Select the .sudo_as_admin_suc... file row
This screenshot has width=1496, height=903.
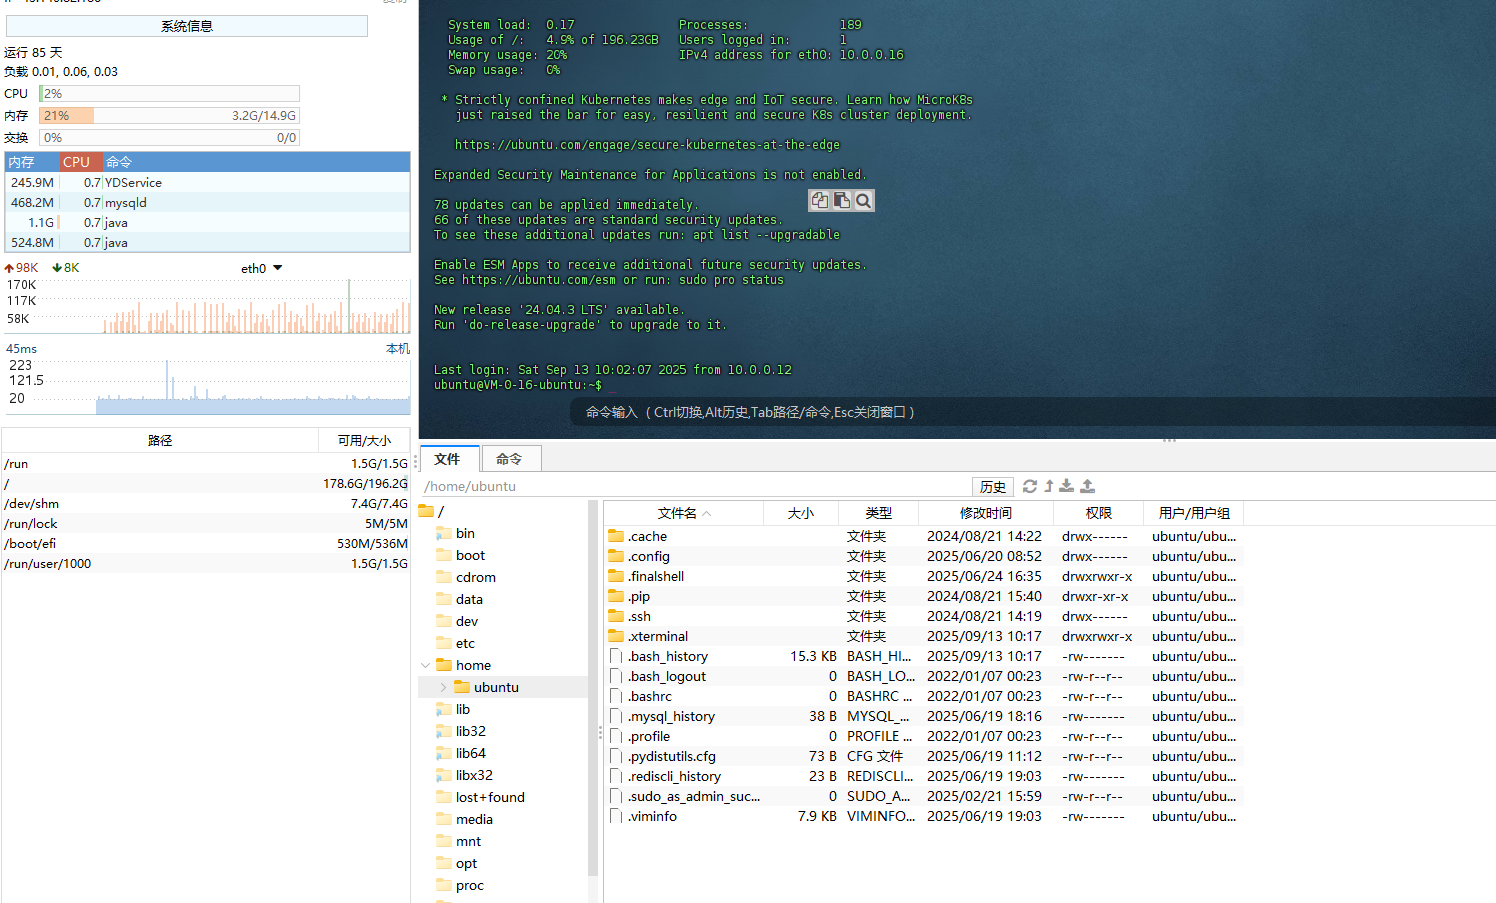923,796
